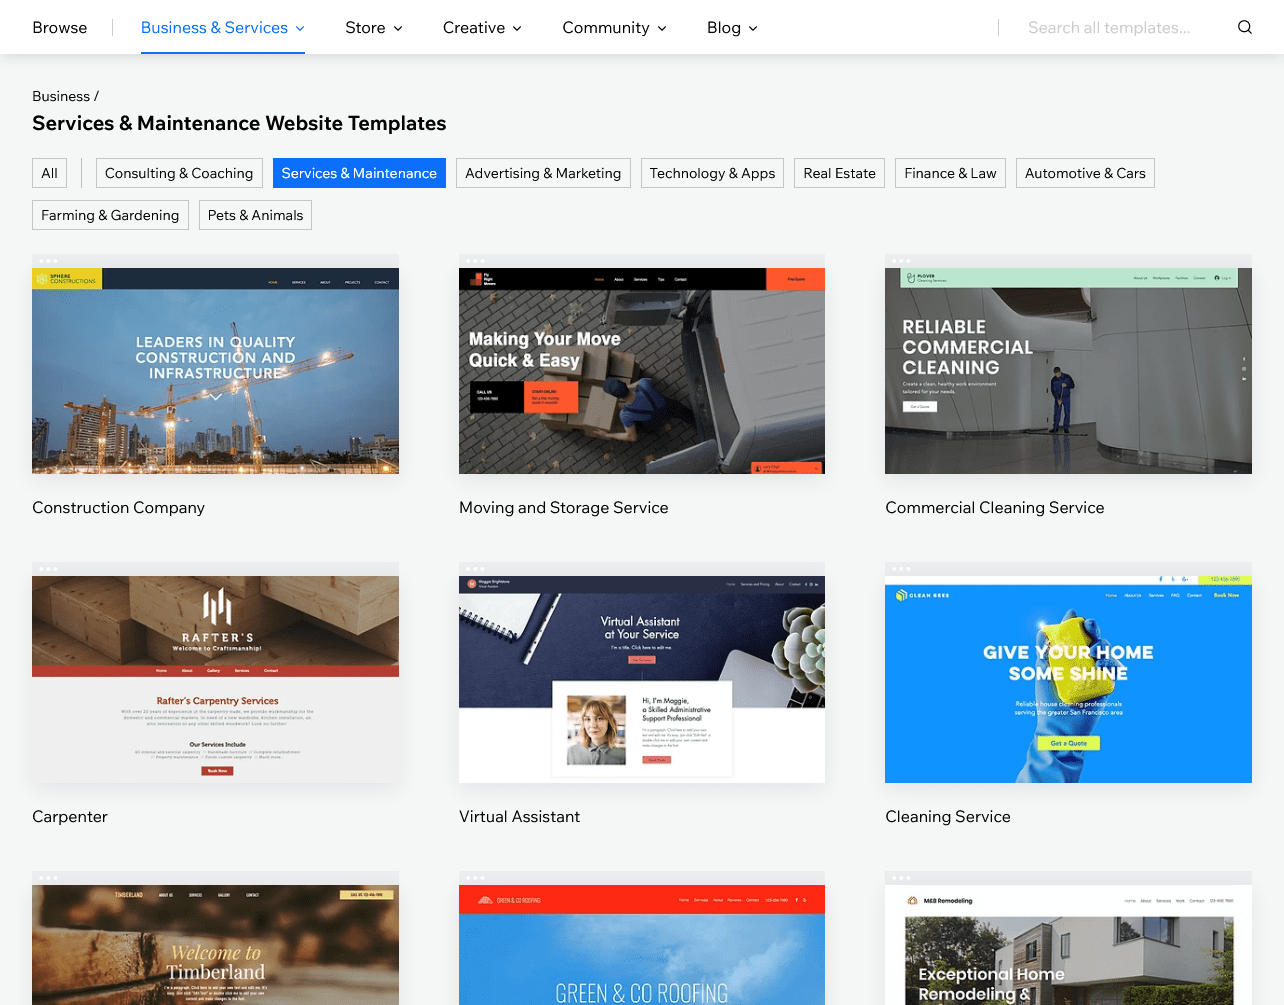Select the Services & Maintenance filter
Image resolution: width=1284 pixels, height=1005 pixels.
click(359, 173)
